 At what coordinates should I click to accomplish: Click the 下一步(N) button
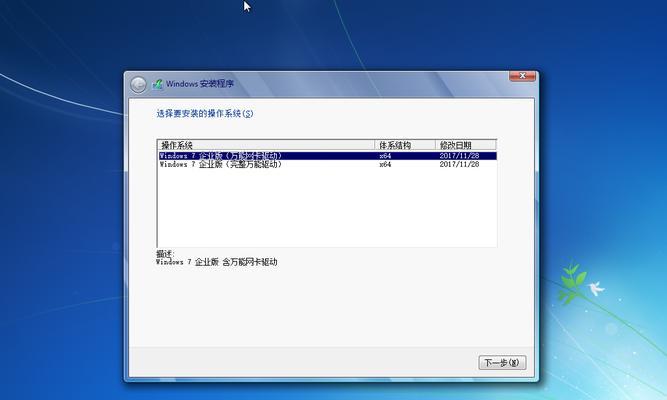click(502, 363)
